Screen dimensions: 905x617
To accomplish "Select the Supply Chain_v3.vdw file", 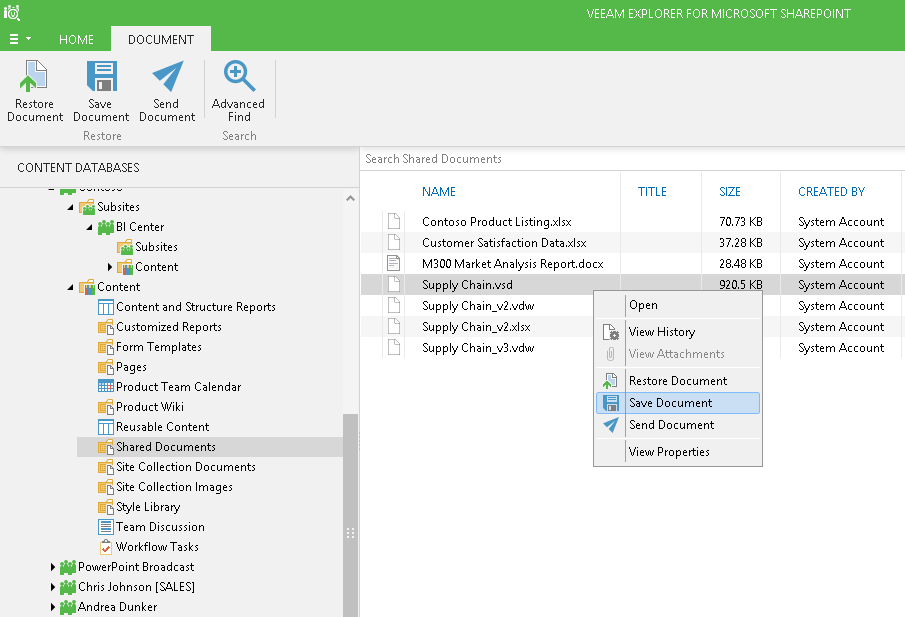I will point(478,348).
